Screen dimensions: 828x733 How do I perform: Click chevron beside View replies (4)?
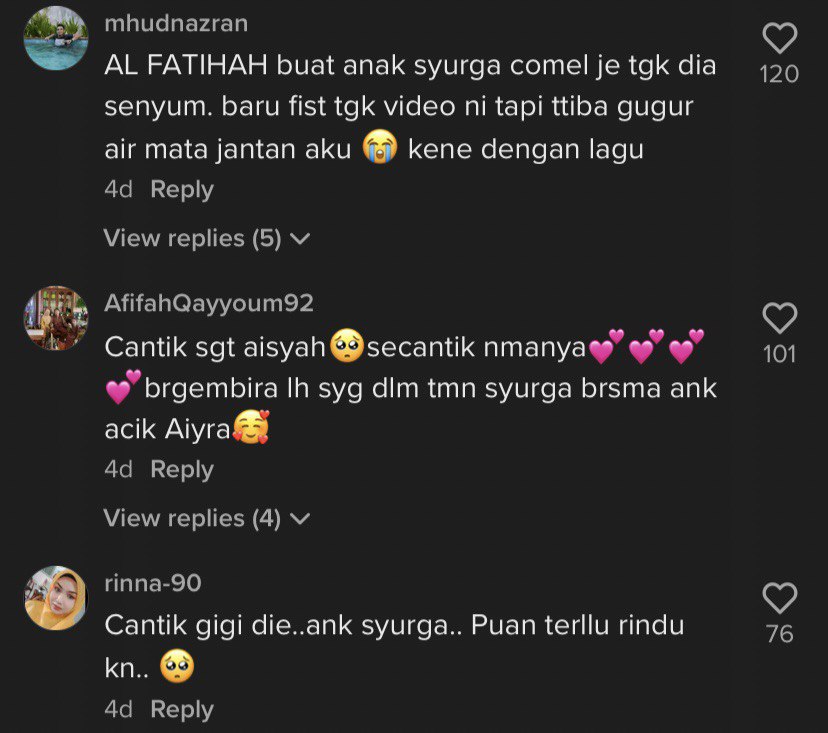[300, 519]
